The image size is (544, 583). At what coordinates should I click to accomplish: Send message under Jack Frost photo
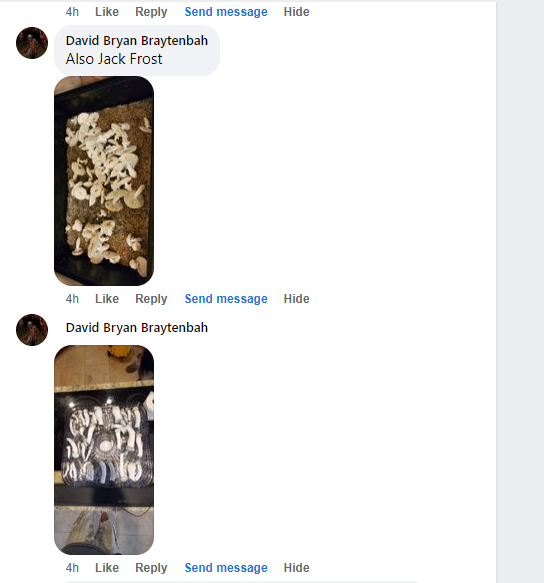pos(226,299)
